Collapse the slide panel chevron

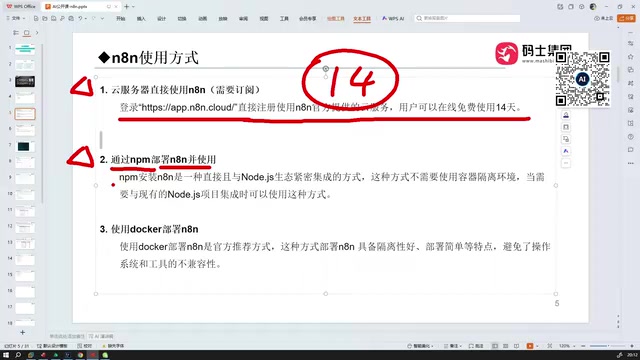click(37, 33)
